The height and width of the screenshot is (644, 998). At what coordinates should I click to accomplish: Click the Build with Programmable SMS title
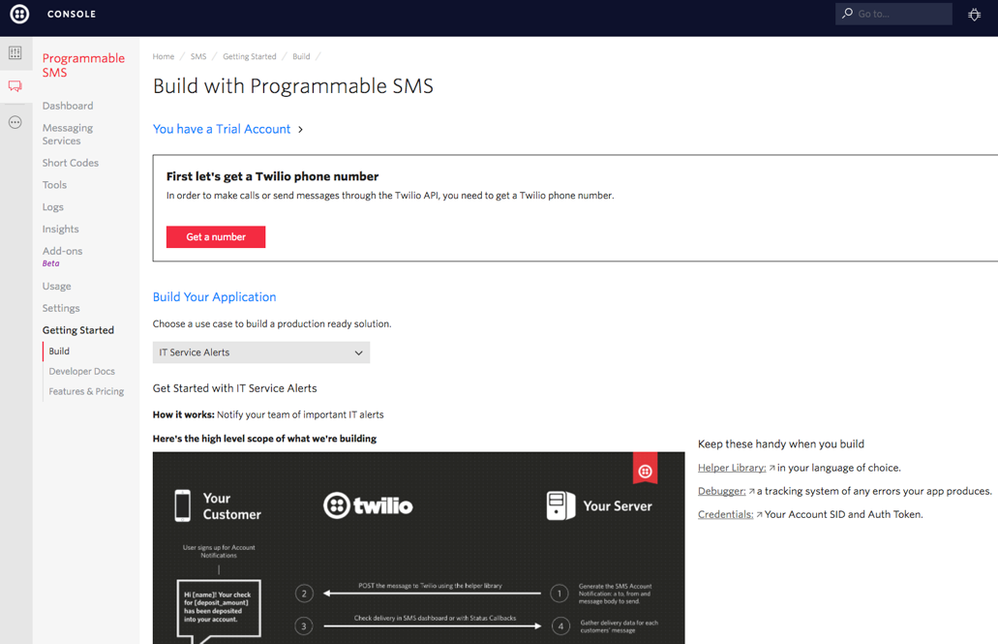pos(293,87)
